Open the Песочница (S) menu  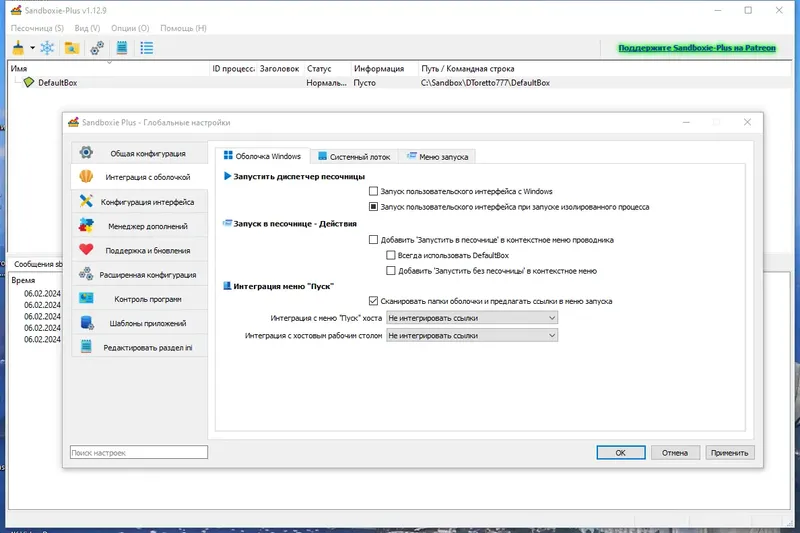(37, 28)
